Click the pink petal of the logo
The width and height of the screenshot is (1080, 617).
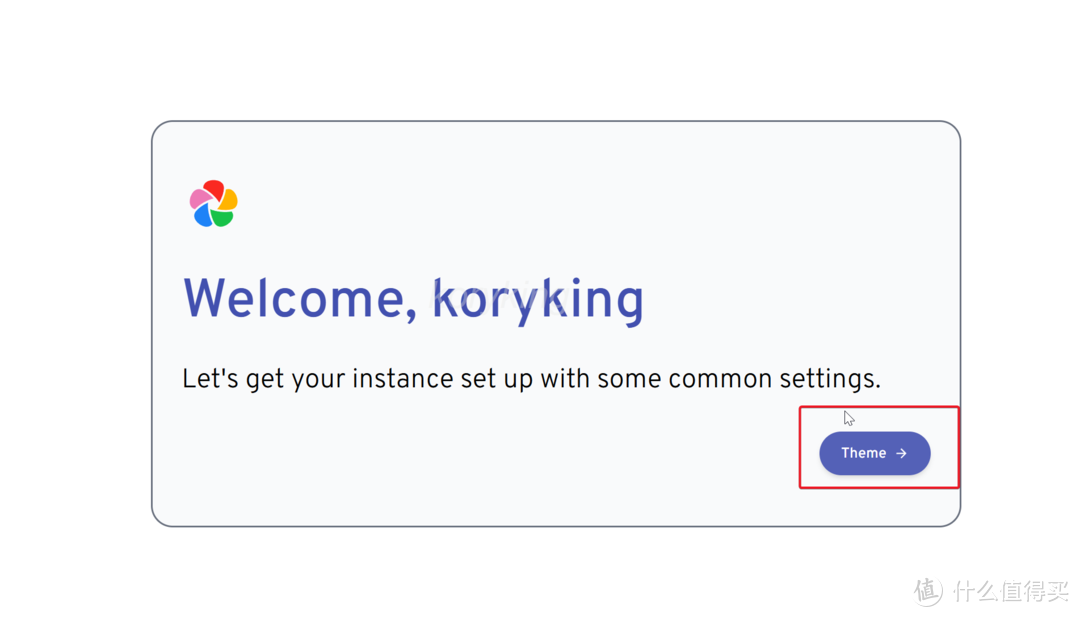coord(199,199)
